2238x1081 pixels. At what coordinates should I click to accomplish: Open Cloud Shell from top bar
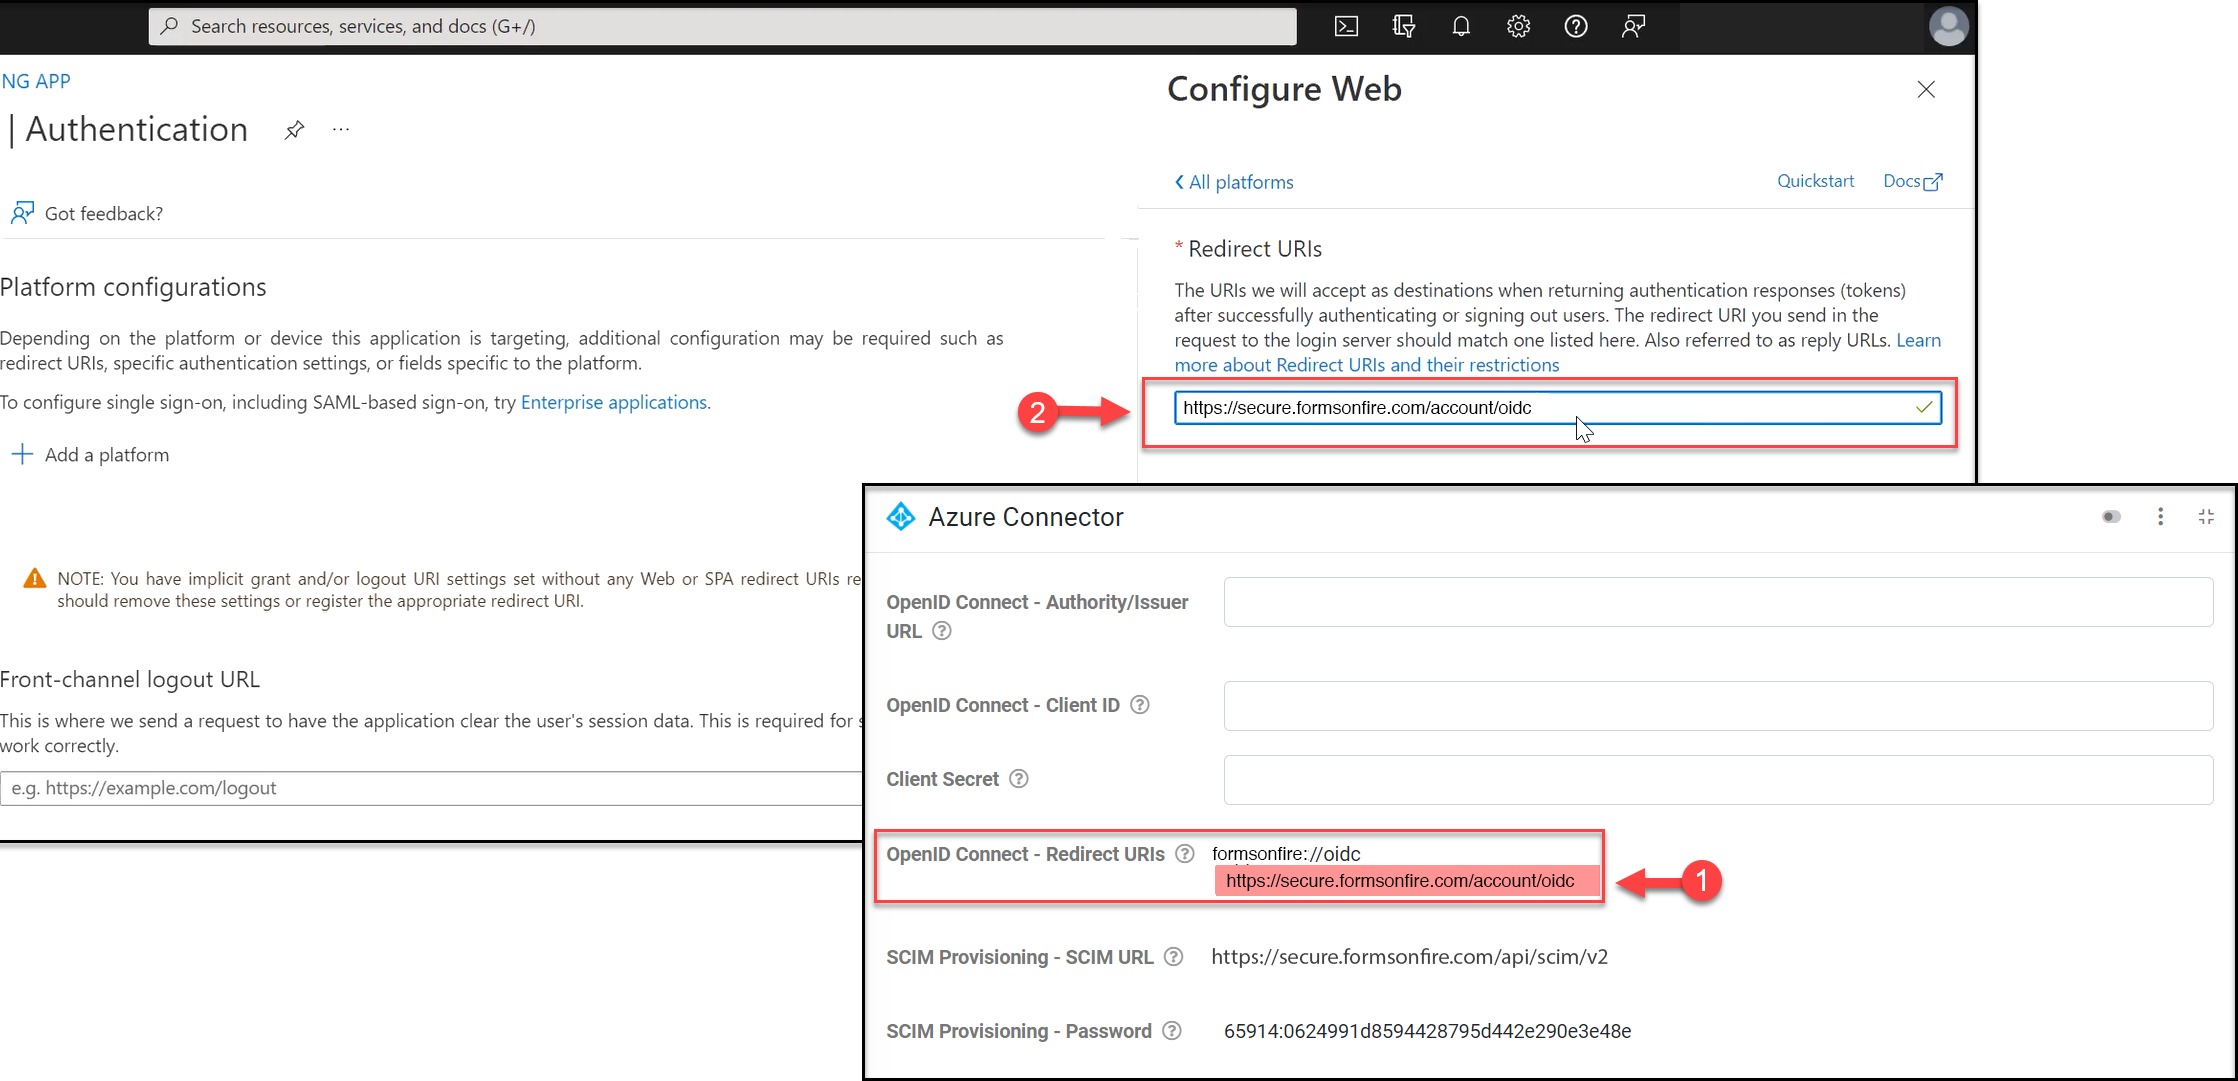click(1346, 26)
